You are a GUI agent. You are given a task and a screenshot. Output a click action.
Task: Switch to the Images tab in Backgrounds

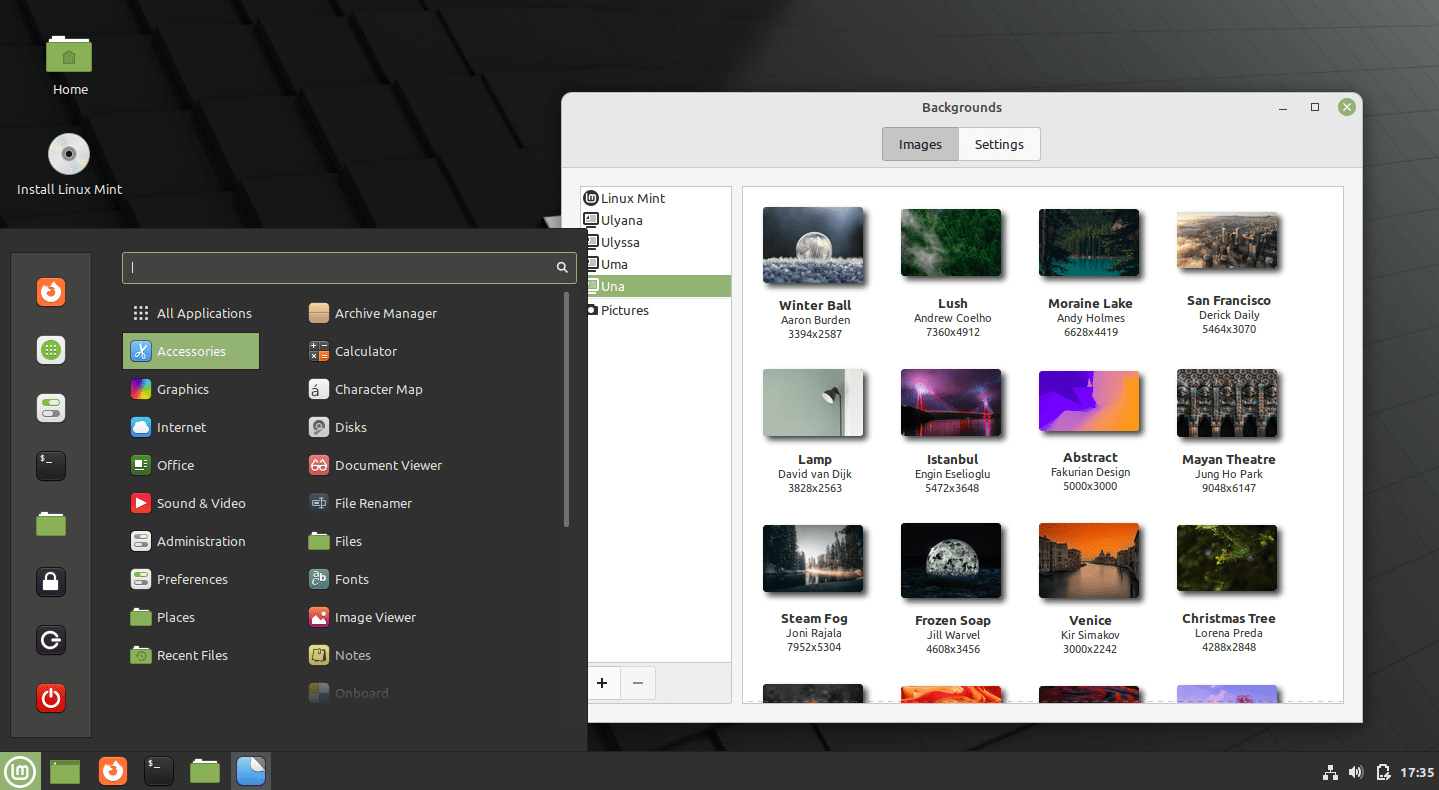(x=920, y=144)
